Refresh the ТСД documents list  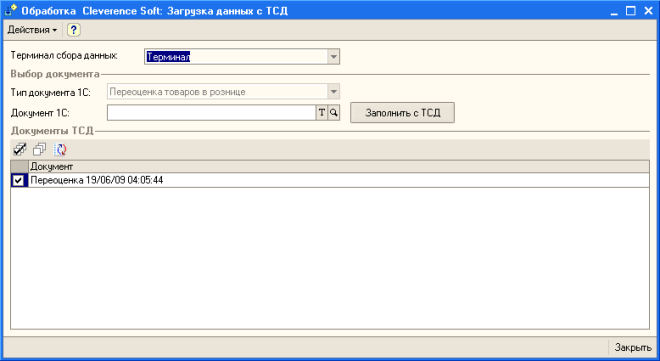pyautogui.click(x=60, y=149)
